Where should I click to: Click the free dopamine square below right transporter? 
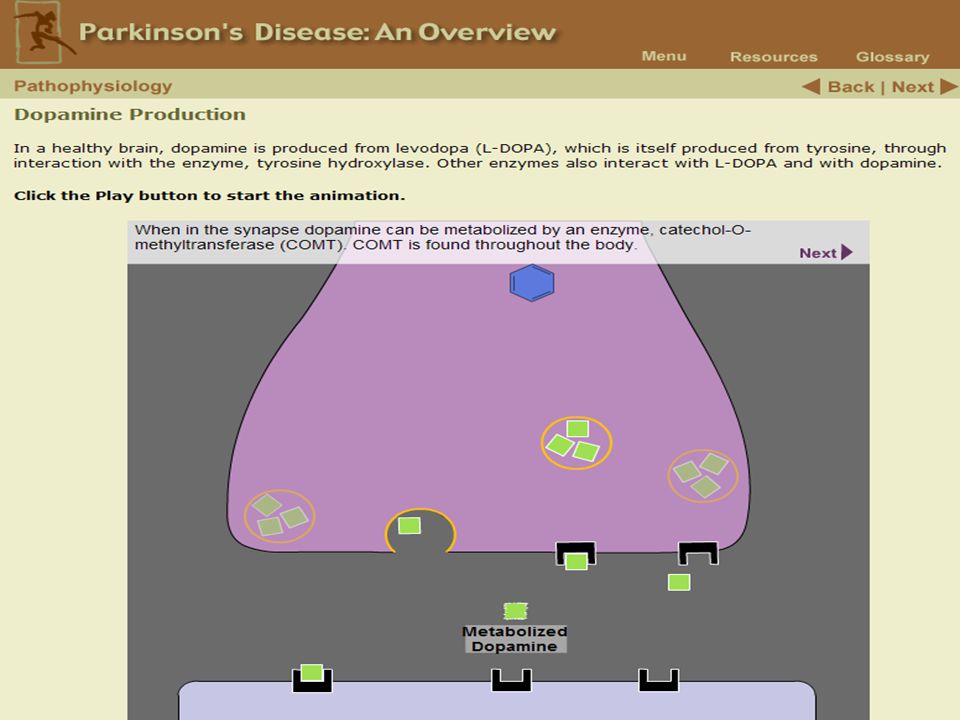click(679, 582)
